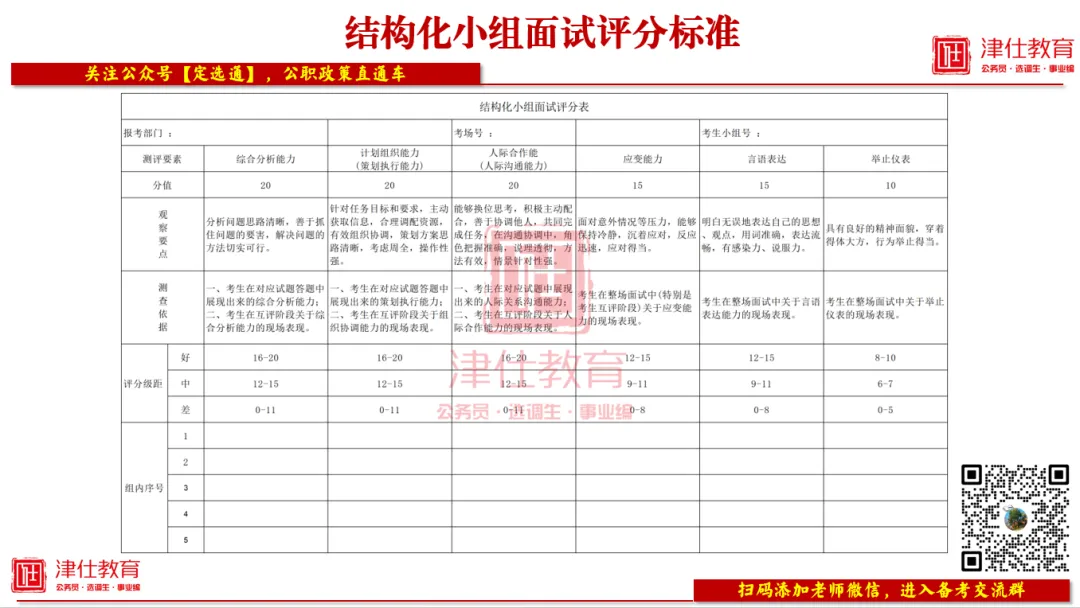Click the slide title 结构化小组面试评分标准
Screen dimensions: 1080x608
[542, 33]
